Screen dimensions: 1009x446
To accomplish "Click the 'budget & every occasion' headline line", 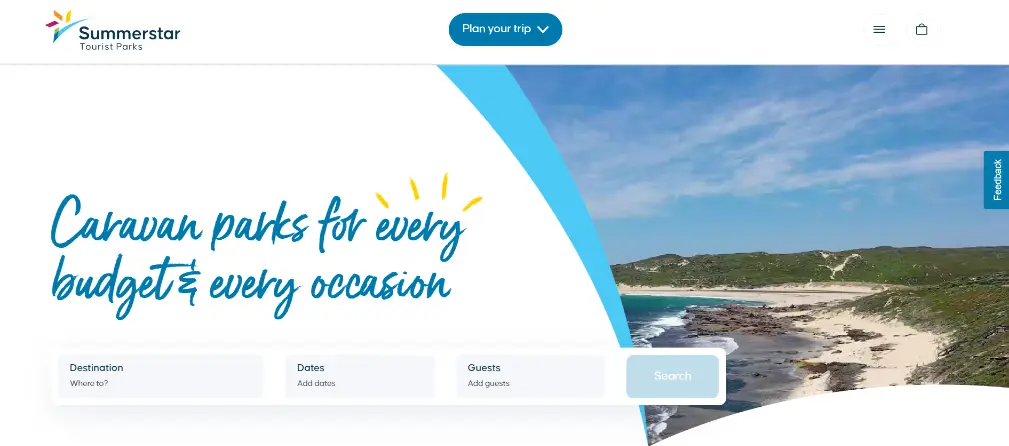I will click(251, 284).
